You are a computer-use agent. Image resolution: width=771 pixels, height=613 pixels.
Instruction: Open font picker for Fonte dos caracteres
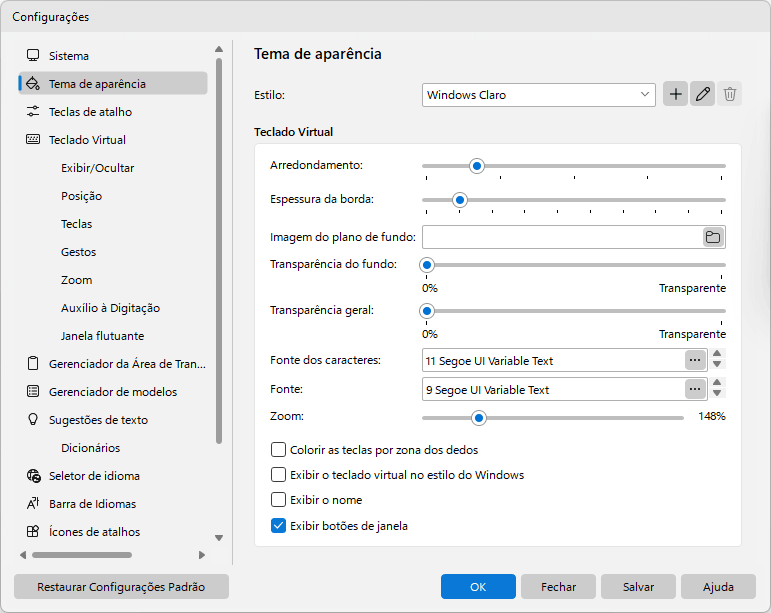pyautogui.click(x=695, y=360)
